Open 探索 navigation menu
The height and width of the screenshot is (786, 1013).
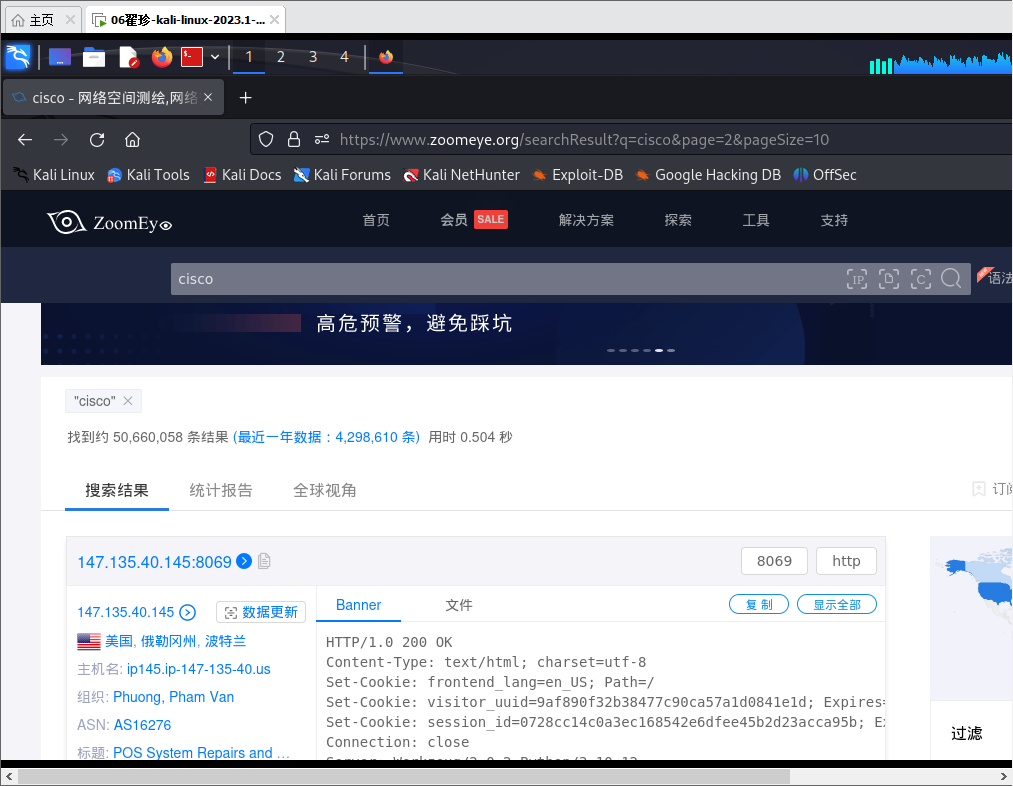coord(678,220)
